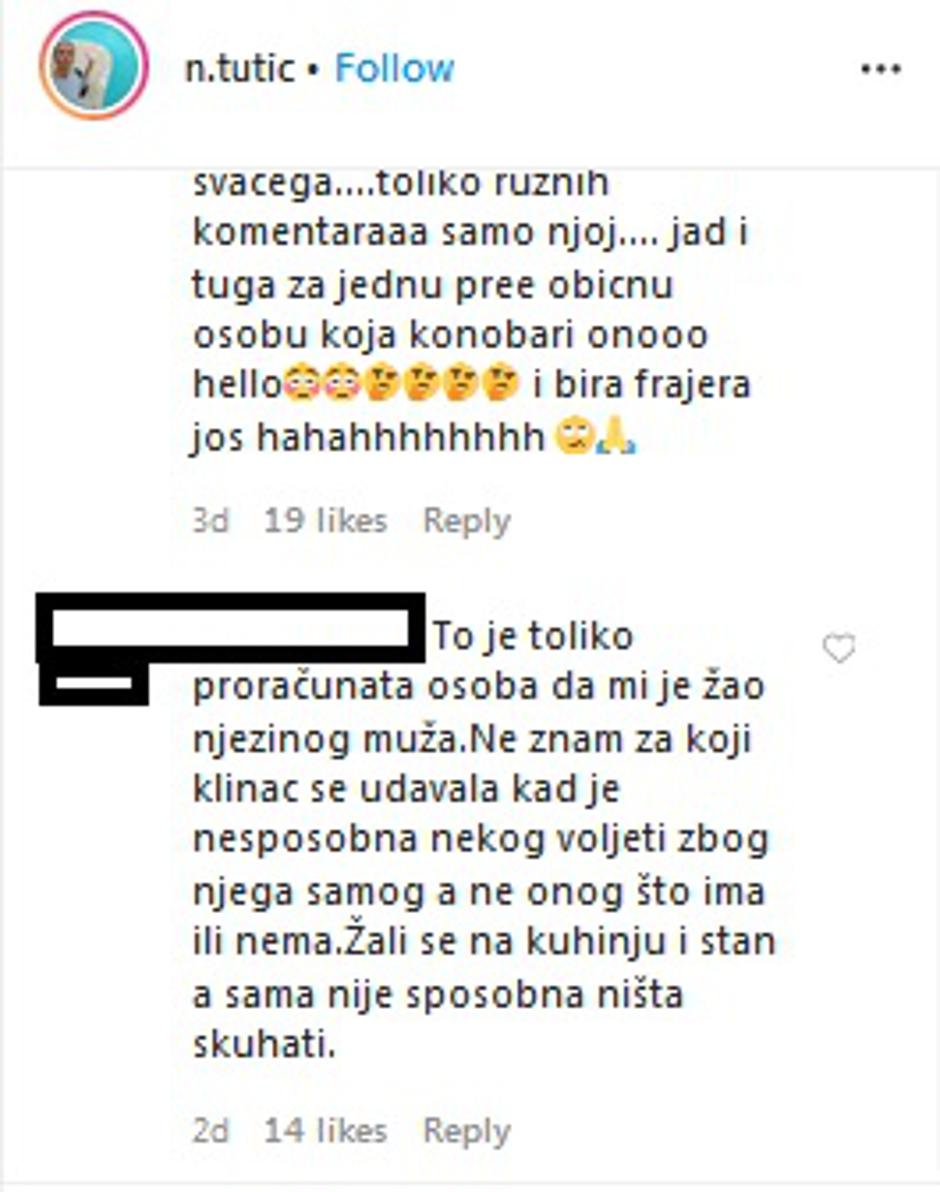Image resolution: width=940 pixels, height=1192 pixels.
Task: Open the 3d timestamp of the first comment
Action: (210, 522)
